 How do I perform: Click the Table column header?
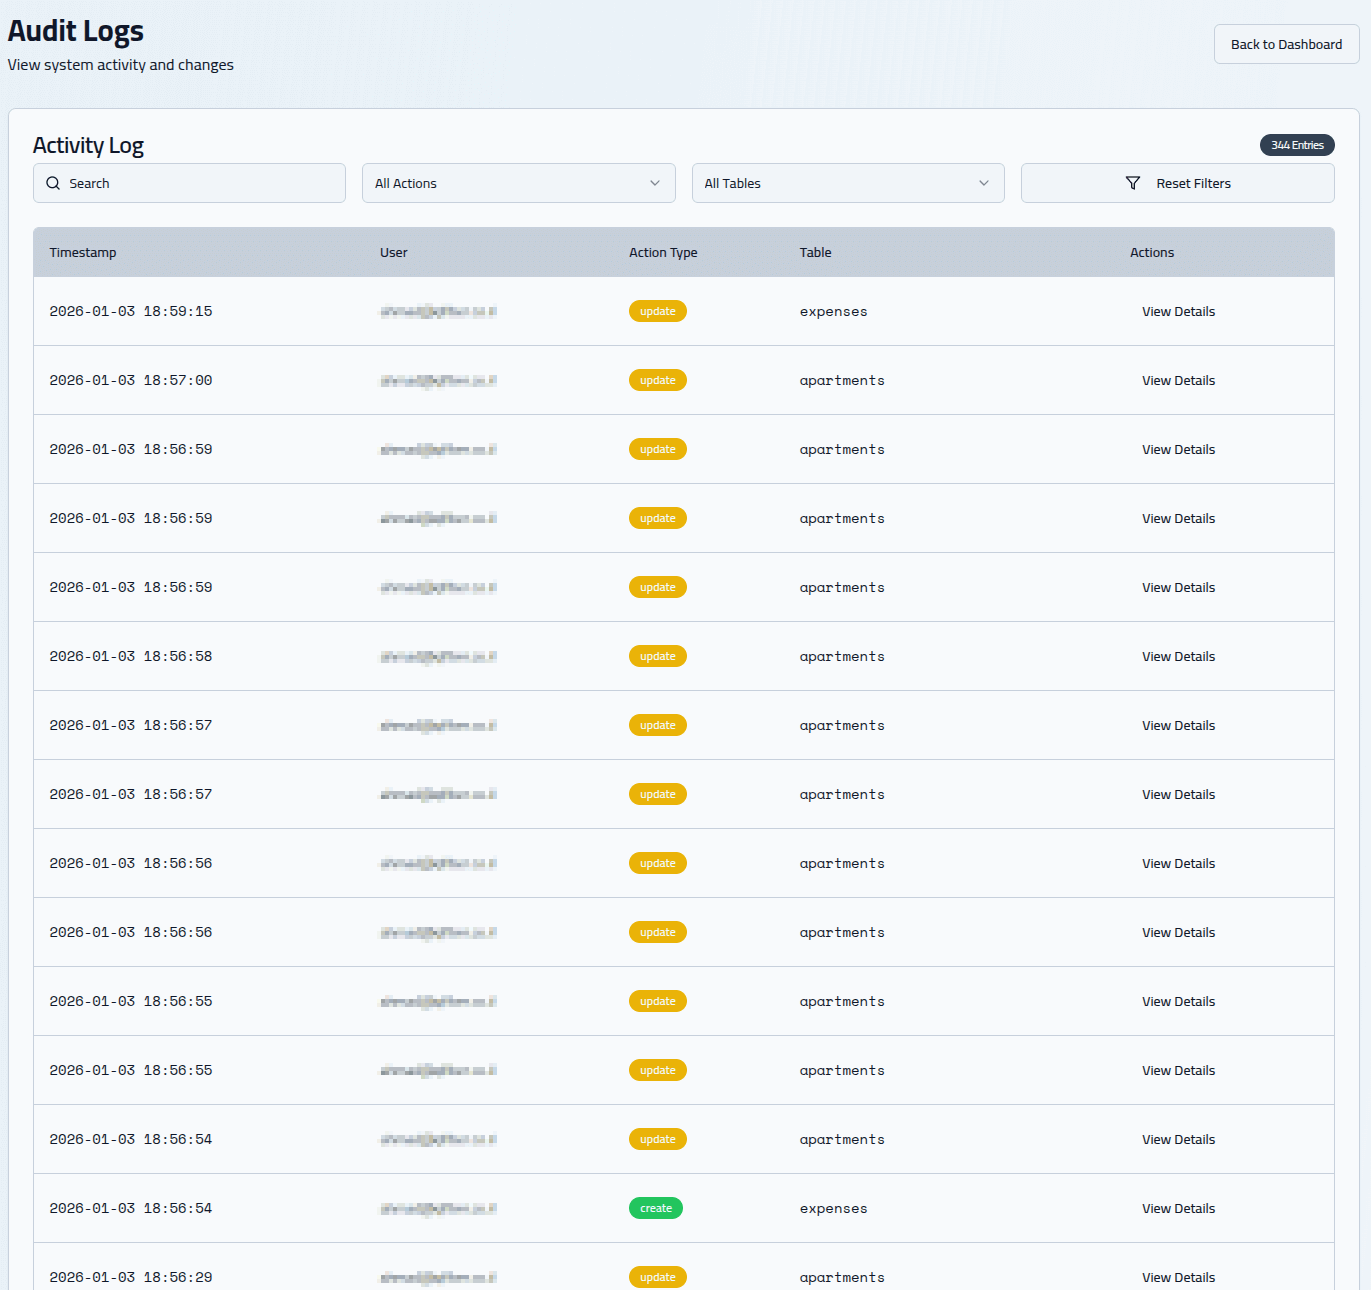tap(815, 252)
